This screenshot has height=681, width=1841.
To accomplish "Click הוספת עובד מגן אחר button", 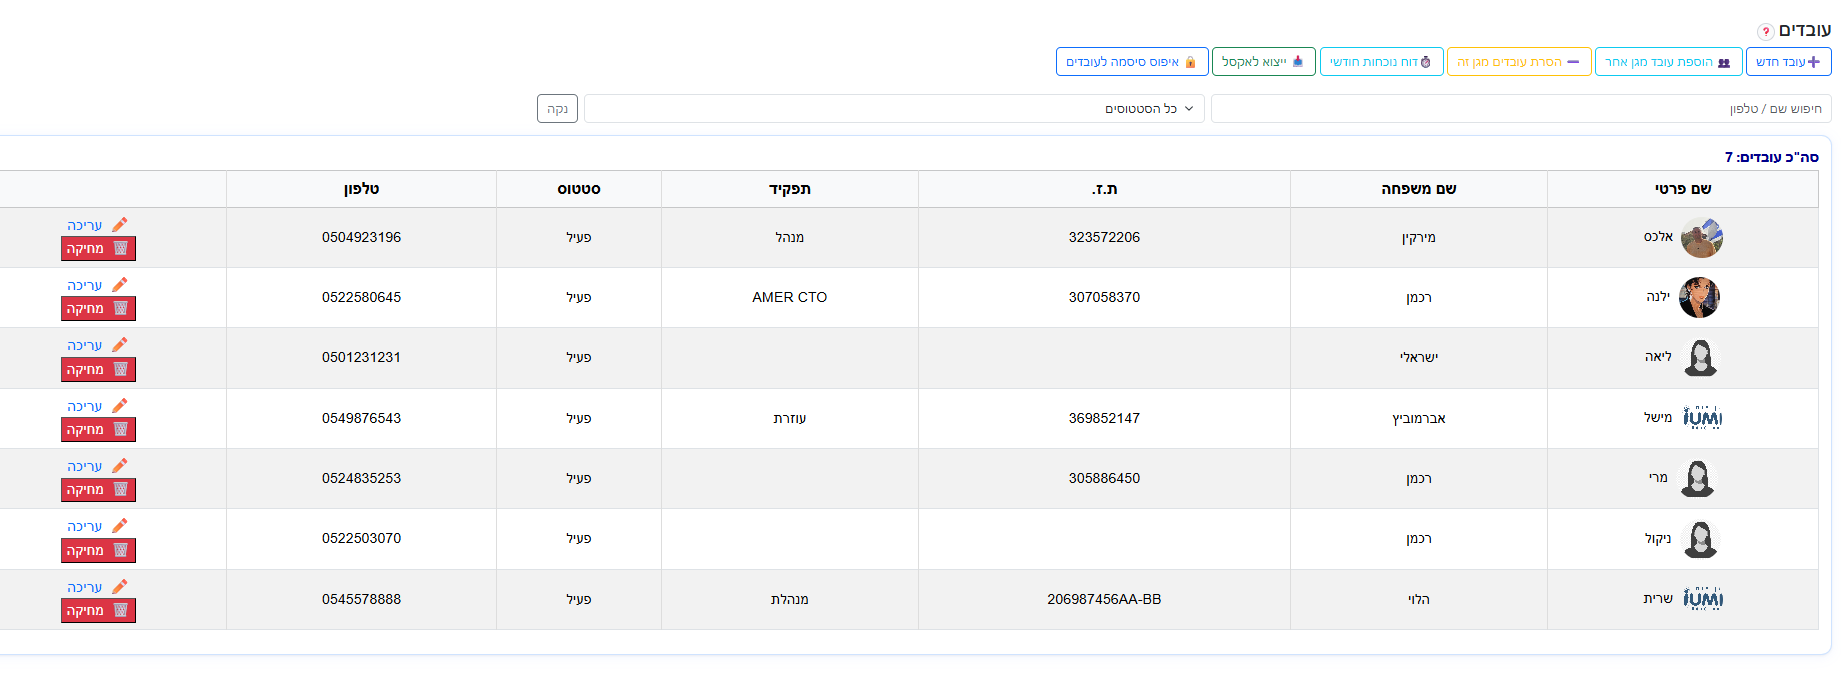I will pyautogui.click(x=1668, y=62).
